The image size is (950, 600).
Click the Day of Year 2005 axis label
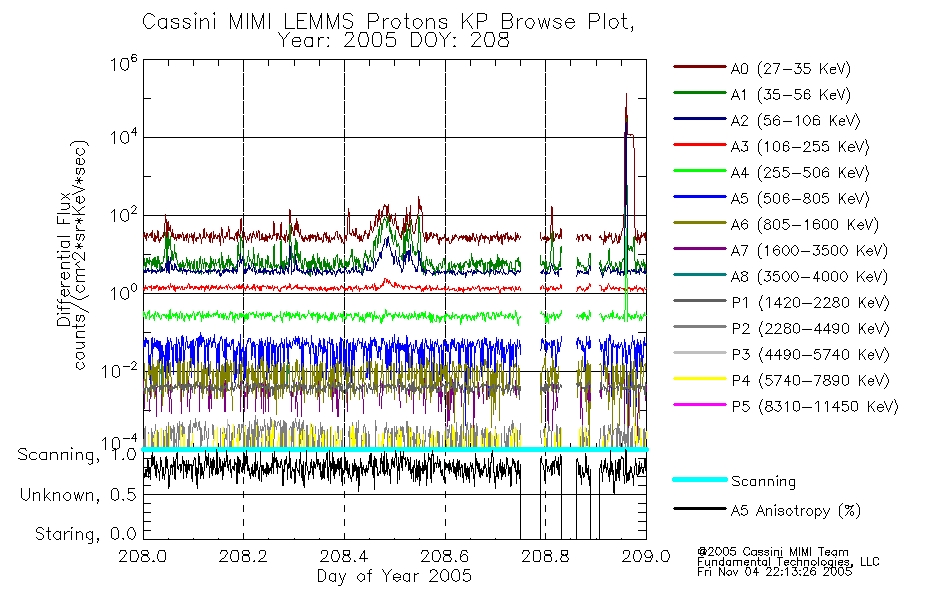click(394, 576)
